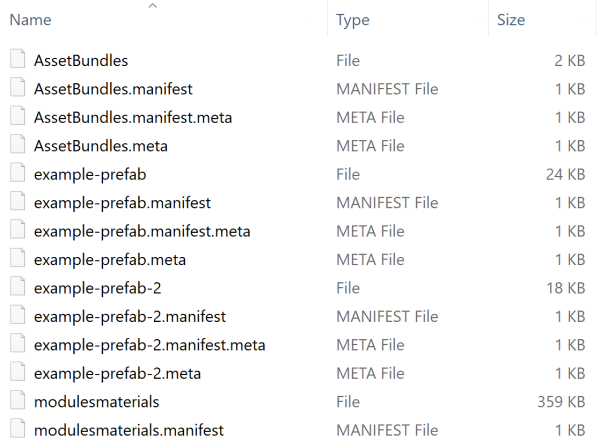
Task: Click the example-prefab file icon
Action: pyautogui.click(x=17, y=174)
